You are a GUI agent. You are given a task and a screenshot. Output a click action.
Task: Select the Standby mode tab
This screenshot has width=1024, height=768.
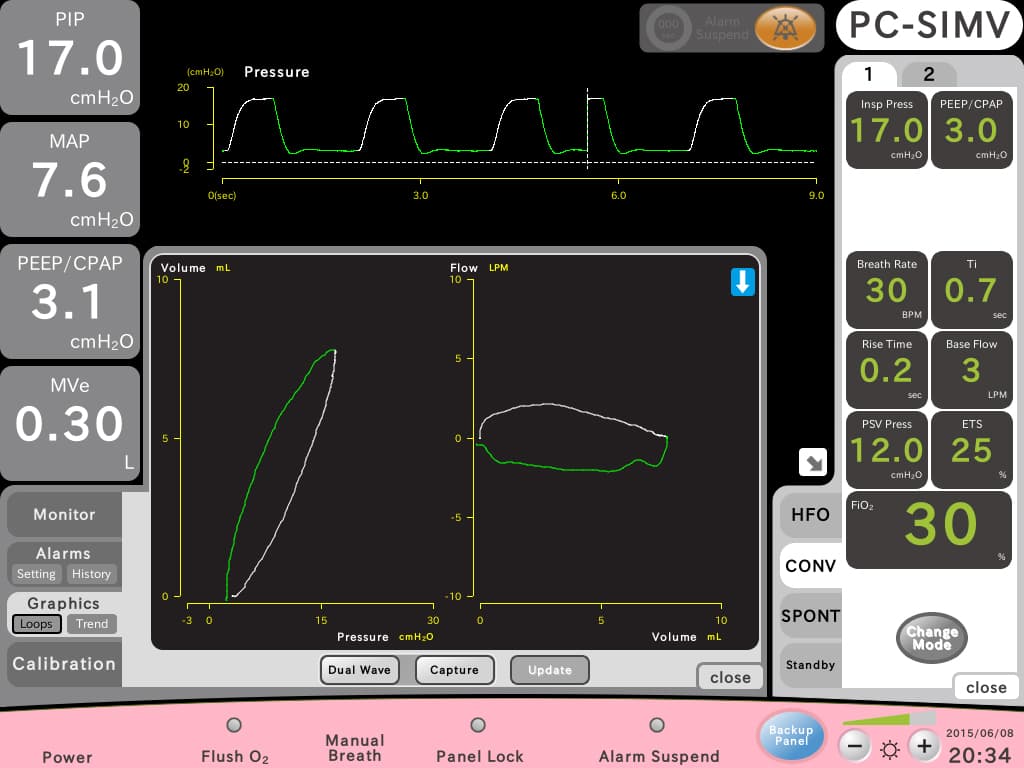pos(810,665)
